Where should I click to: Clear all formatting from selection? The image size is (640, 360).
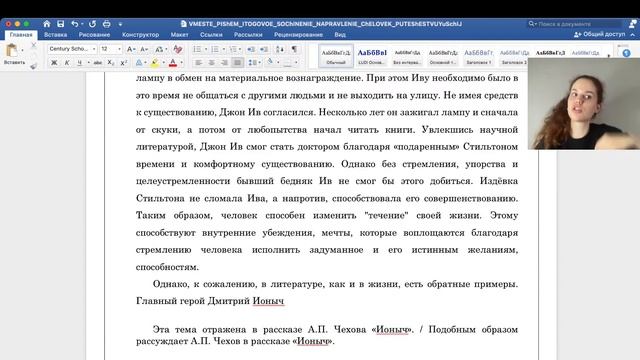[178, 49]
